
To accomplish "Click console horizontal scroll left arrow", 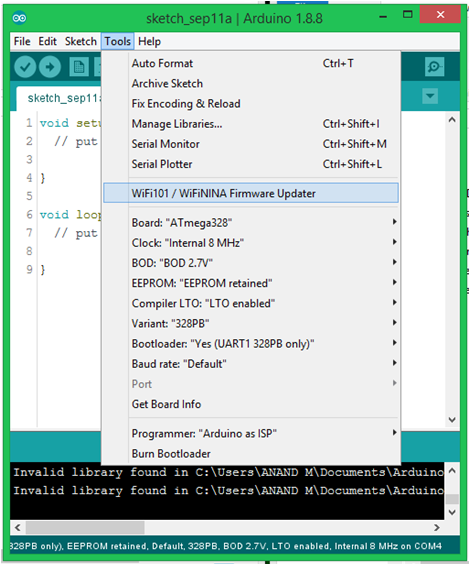I will click(x=17, y=528).
